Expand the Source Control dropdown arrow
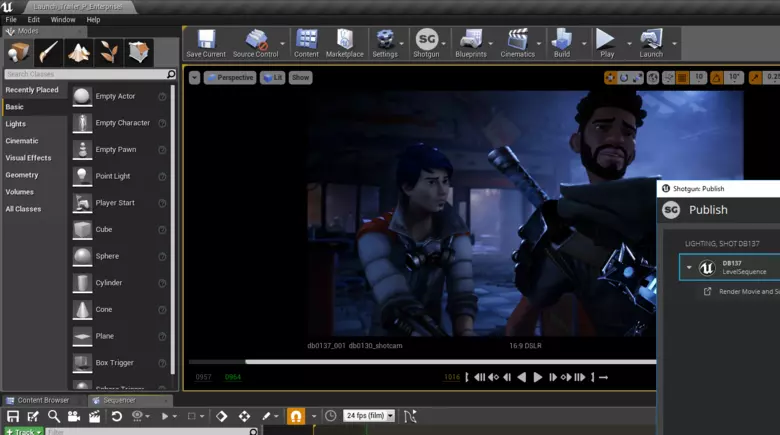The width and height of the screenshot is (780, 435). point(283,44)
